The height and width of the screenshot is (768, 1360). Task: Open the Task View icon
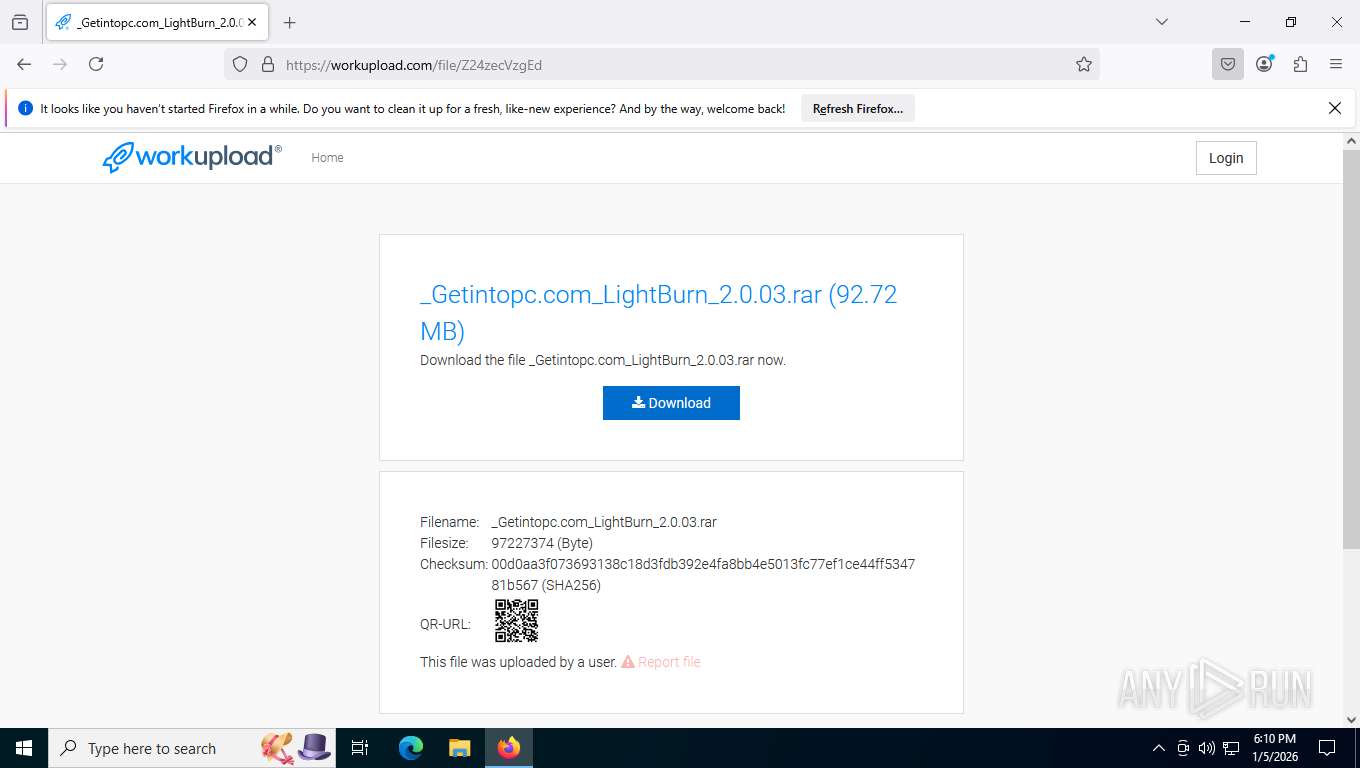click(x=361, y=748)
